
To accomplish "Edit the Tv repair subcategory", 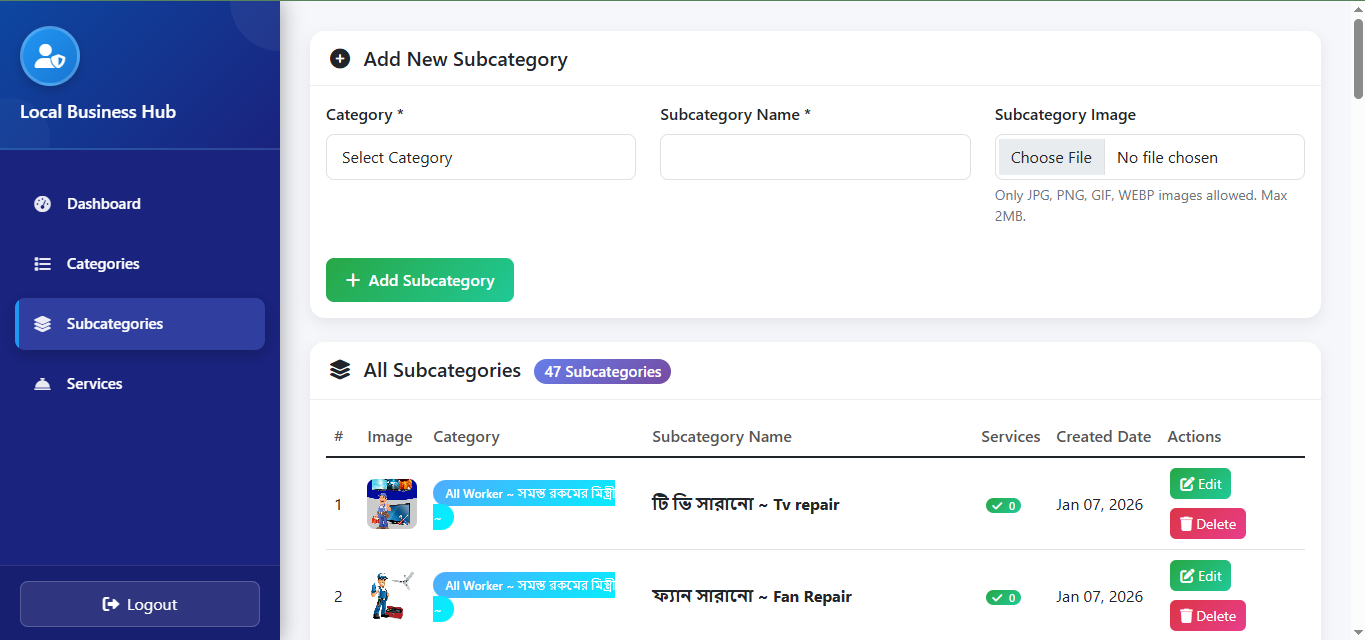I will (1200, 484).
